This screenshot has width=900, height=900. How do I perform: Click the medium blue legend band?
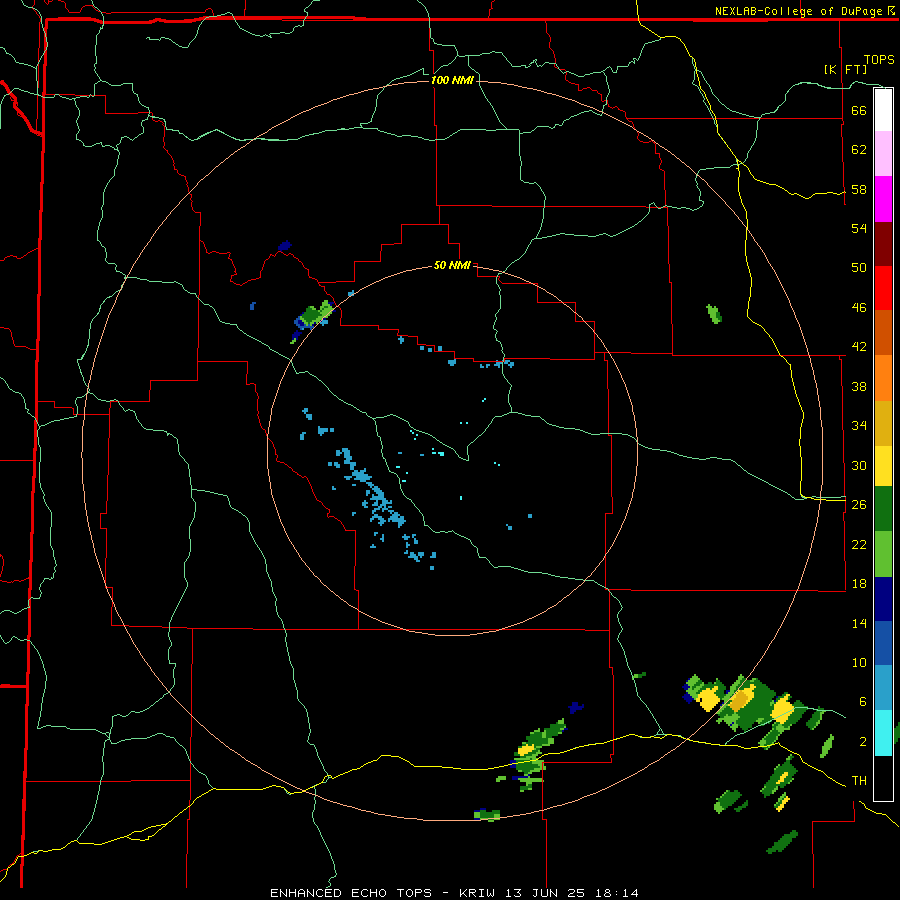click(883, 643)
